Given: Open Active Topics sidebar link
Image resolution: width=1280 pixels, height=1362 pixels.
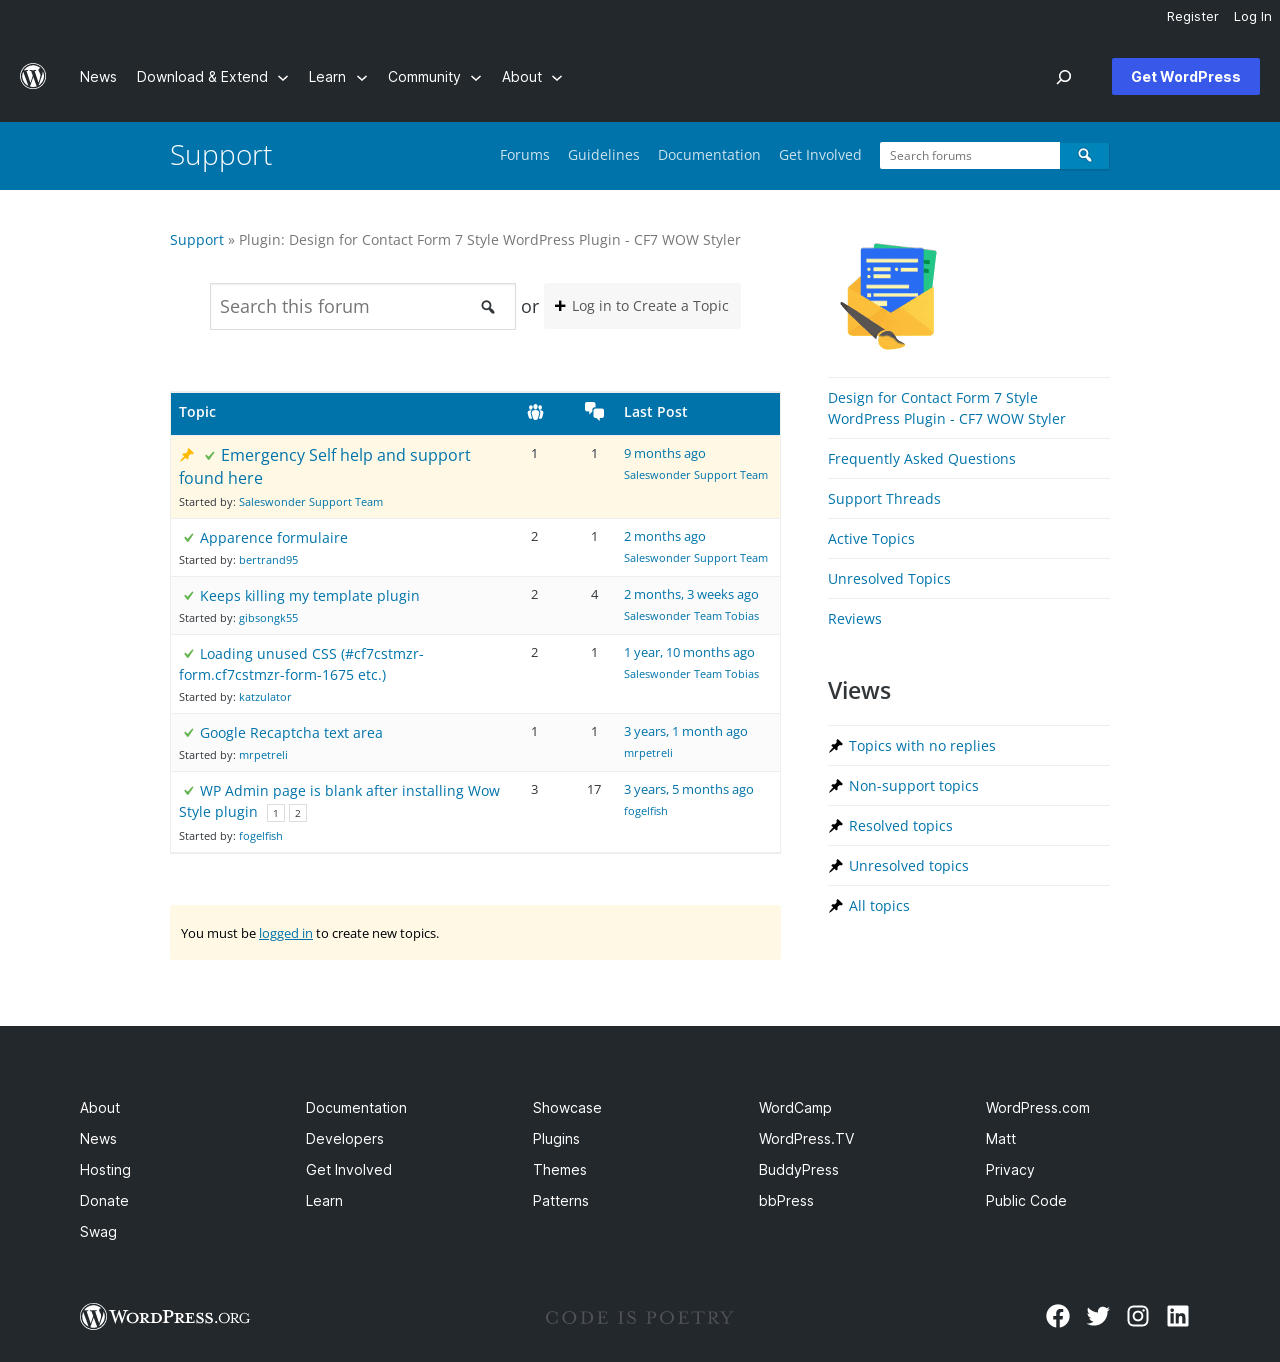Looking at the screenshot, I should pyautogui.click(x=871, y=539).
